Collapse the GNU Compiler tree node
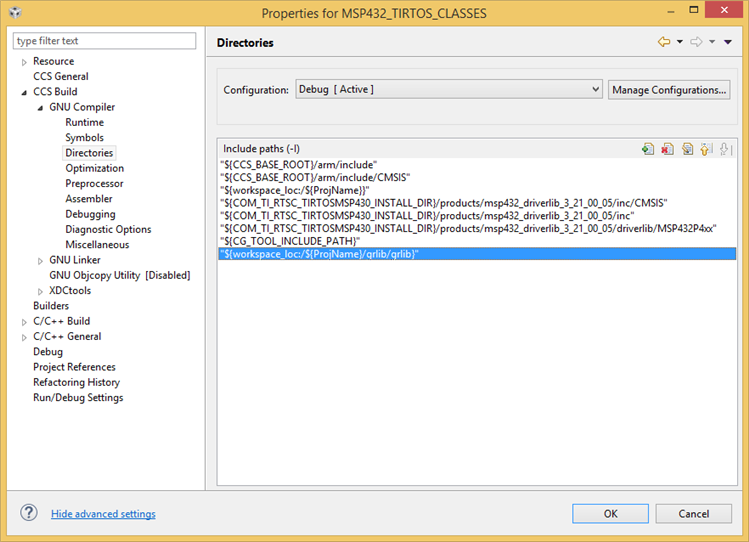Viewport: 749px width, 542px height. click(40, 108)
